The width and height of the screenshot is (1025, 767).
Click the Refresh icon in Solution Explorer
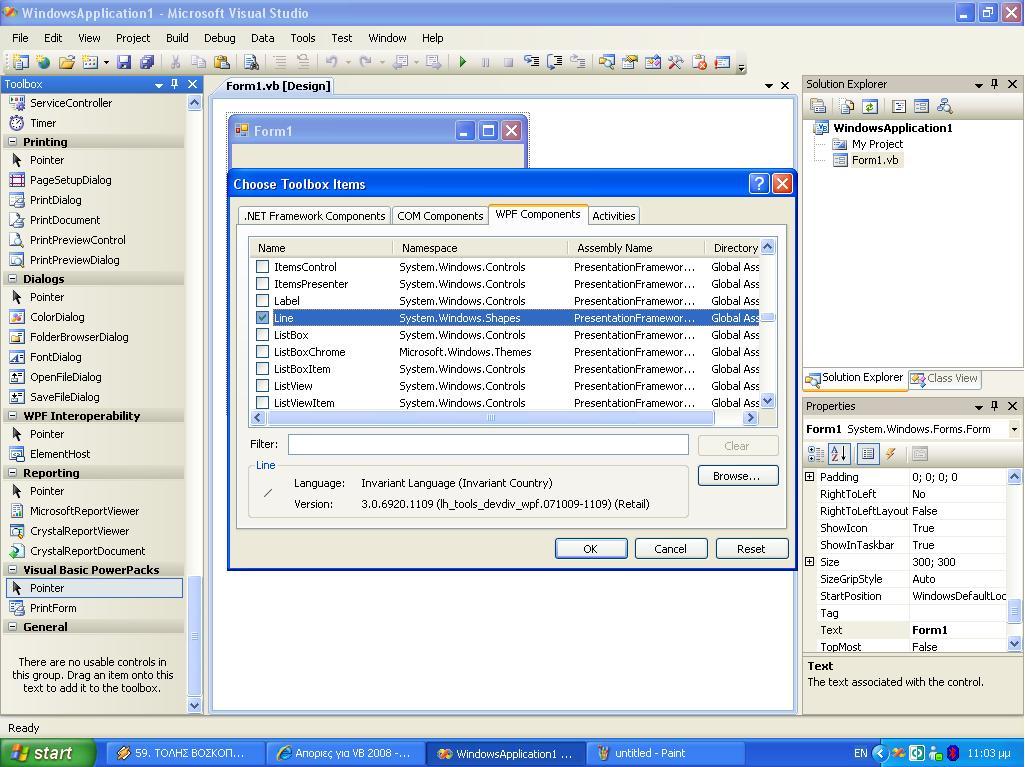(869, 106)
